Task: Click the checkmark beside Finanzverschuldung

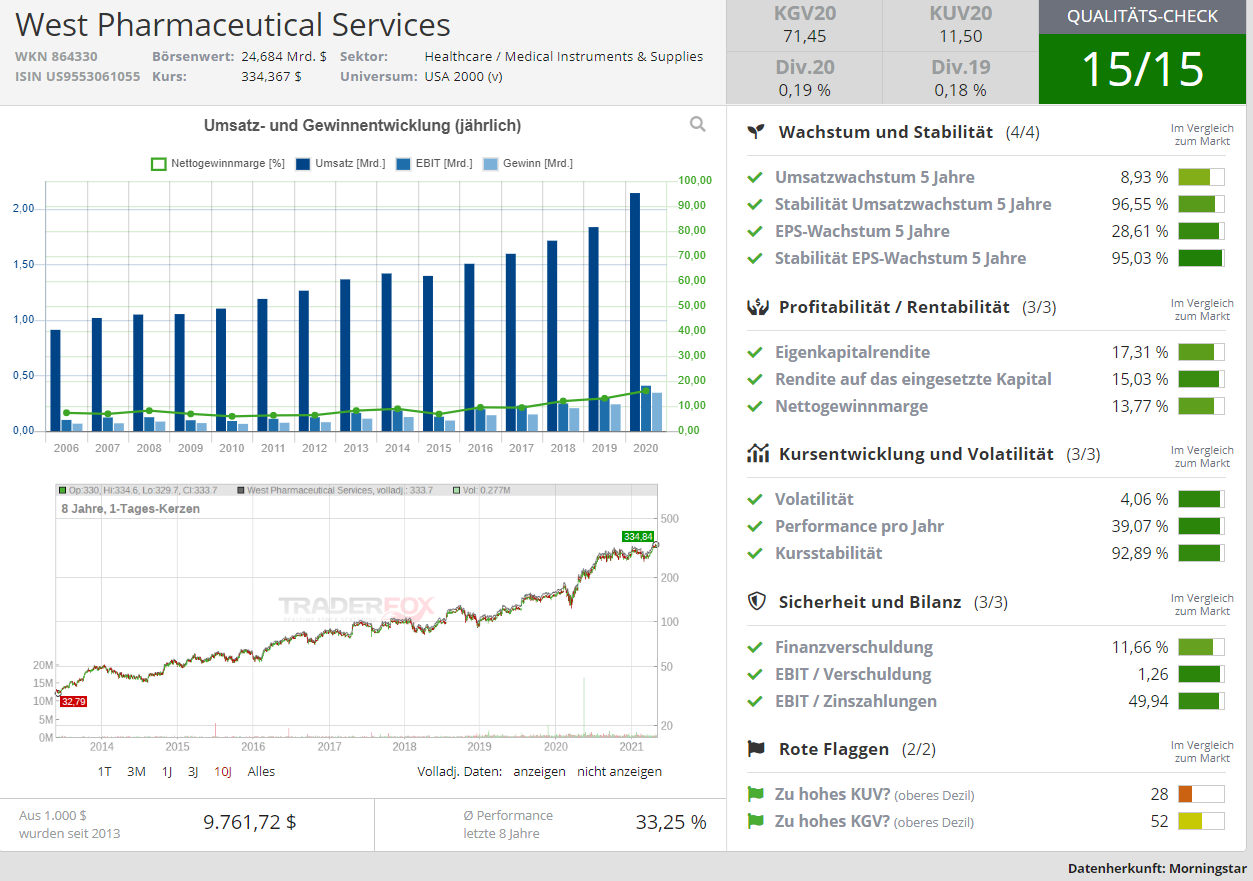Action: pos(756,647)
